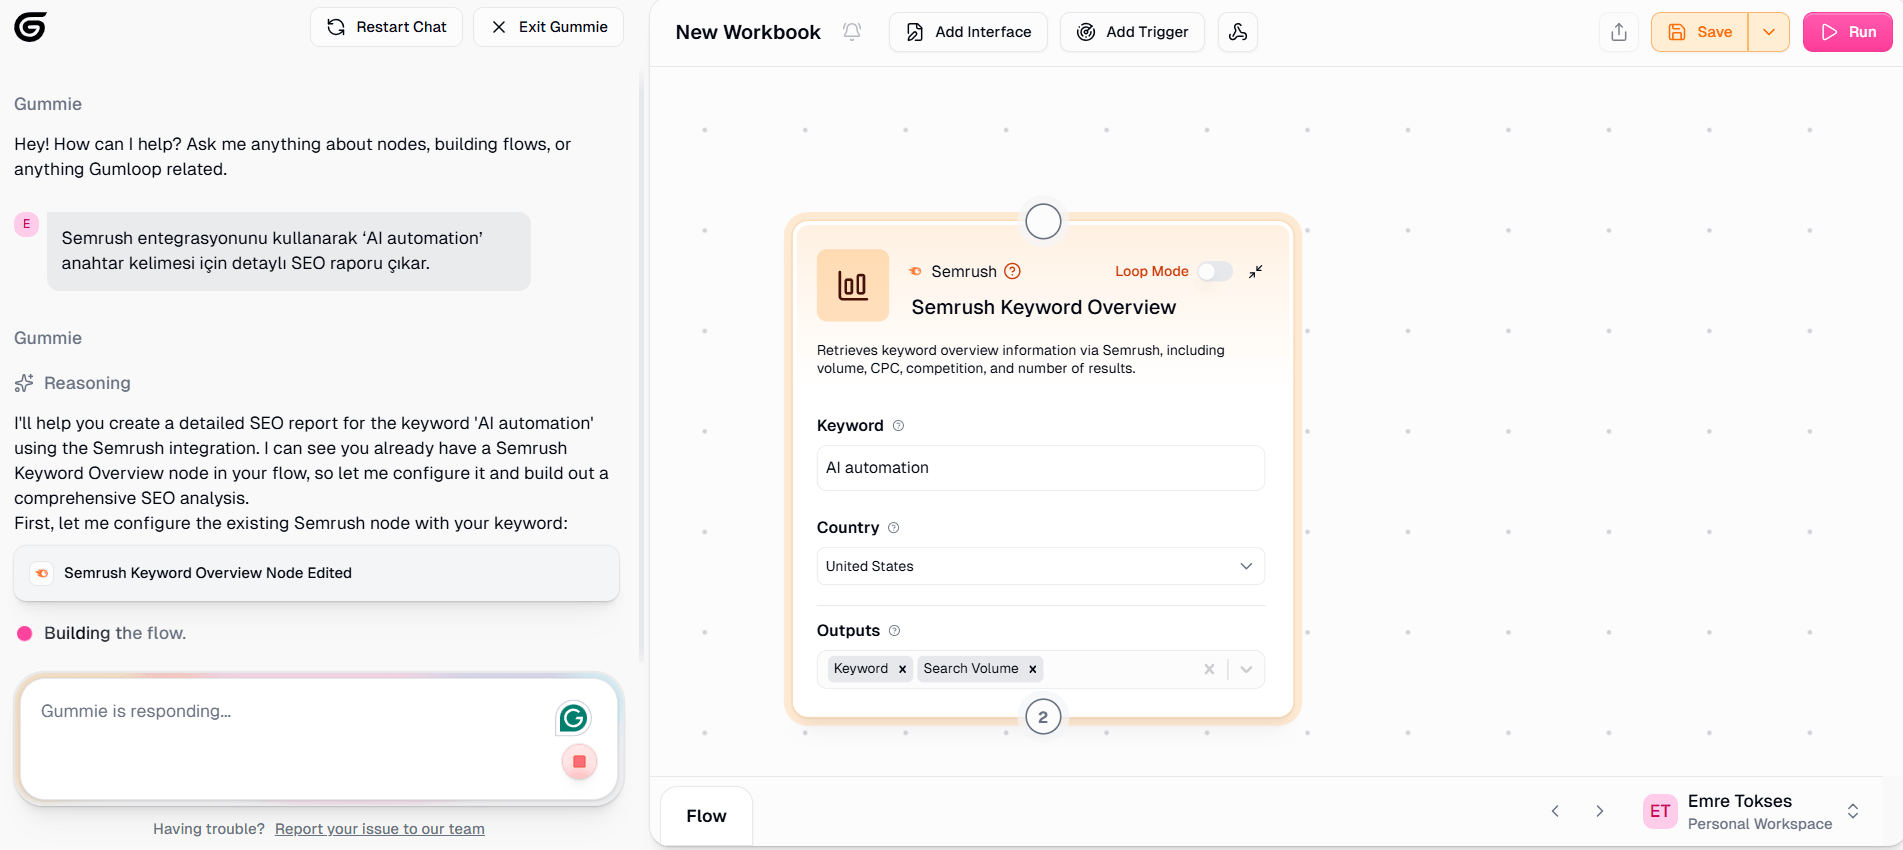Expand the Emre Tokses workspace switcher

1852,811
